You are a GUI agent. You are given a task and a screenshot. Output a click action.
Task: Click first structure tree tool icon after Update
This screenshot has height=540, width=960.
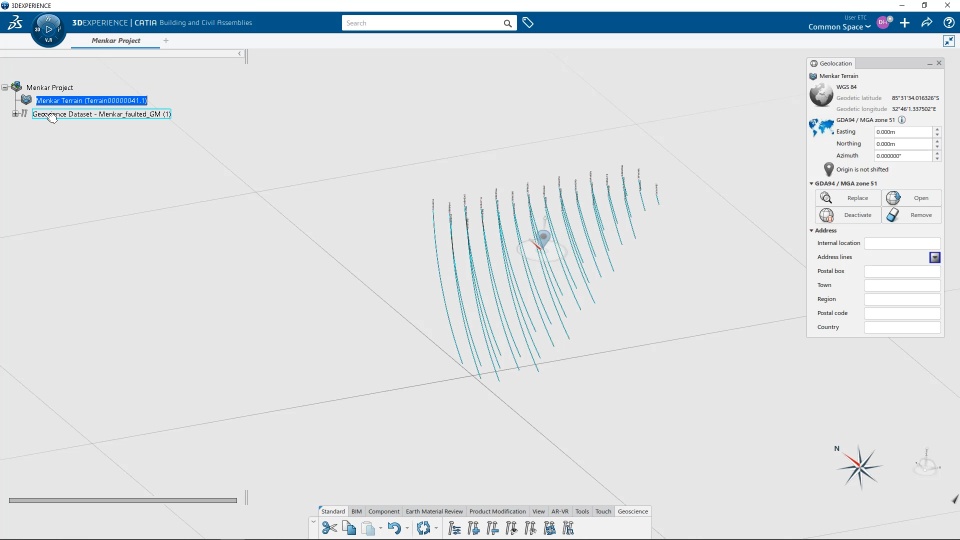(454, 528)
